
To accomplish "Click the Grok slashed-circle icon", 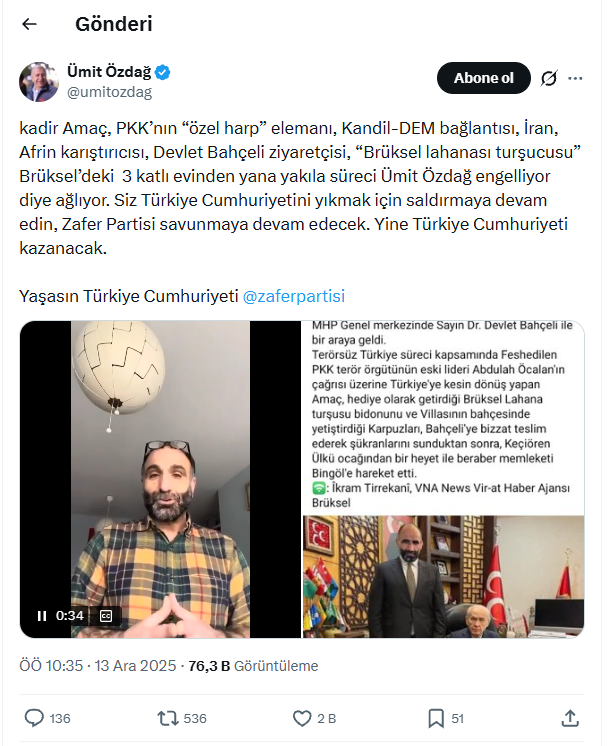I will pyautogui.click(x=548, y=78).
